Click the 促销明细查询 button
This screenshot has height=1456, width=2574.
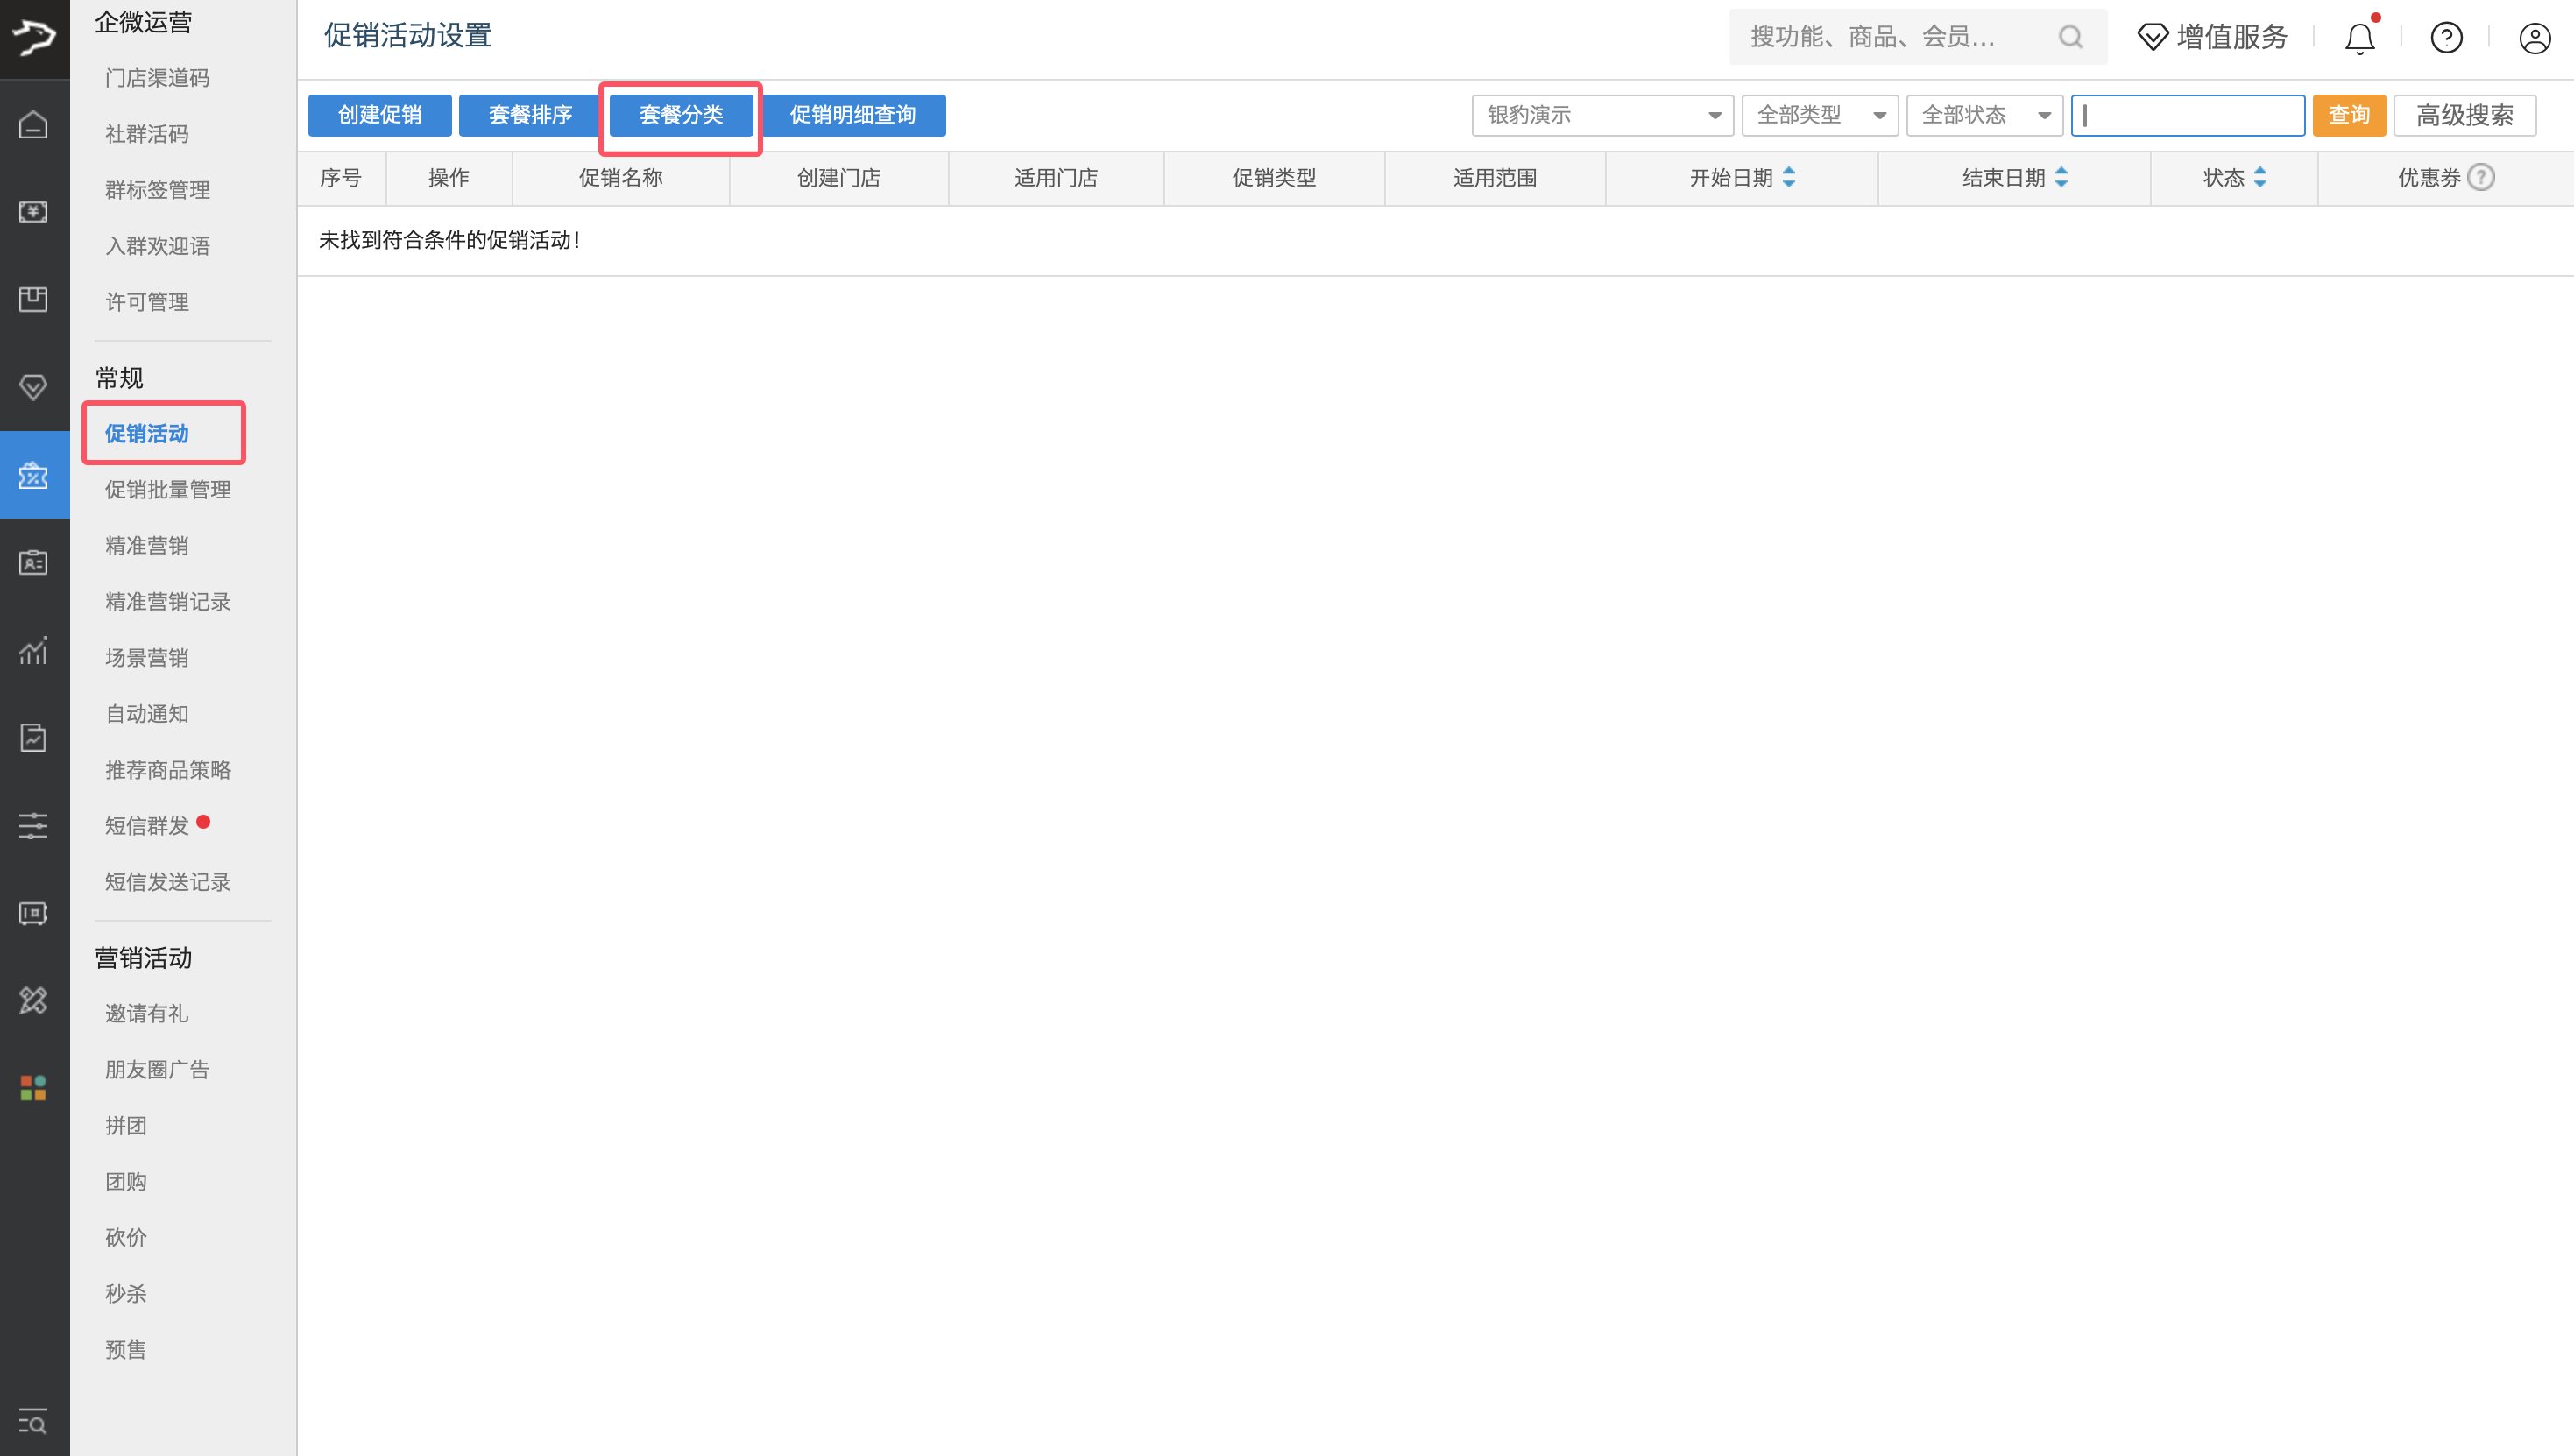(853, 115)
